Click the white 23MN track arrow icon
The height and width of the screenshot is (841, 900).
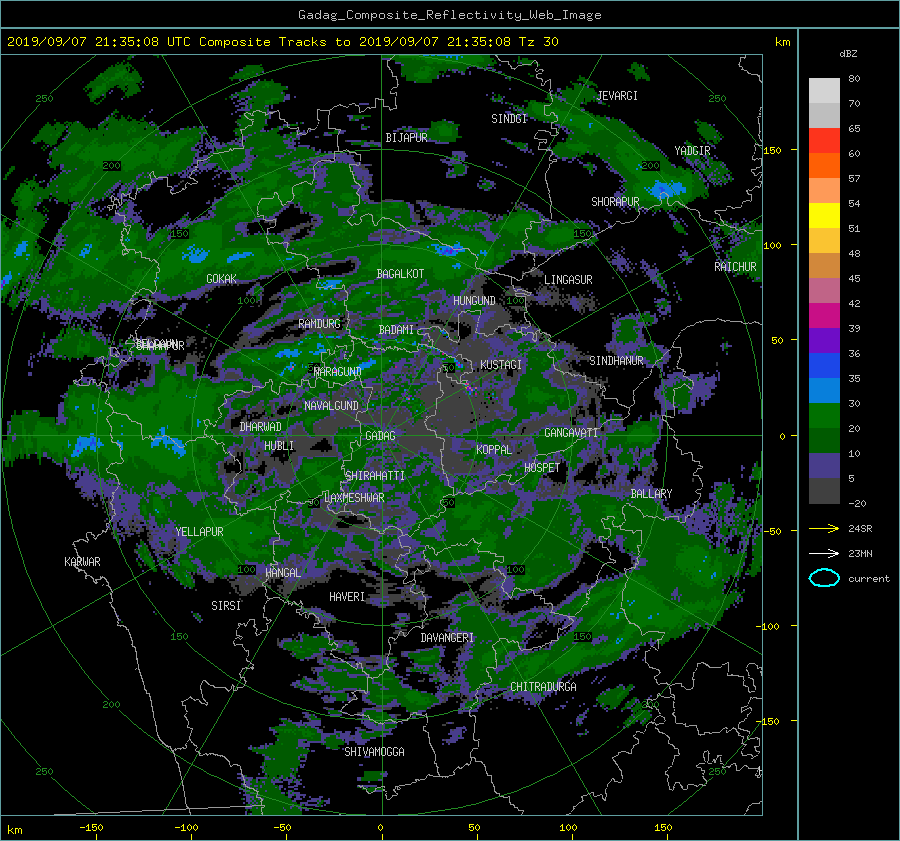coord(824,553)
